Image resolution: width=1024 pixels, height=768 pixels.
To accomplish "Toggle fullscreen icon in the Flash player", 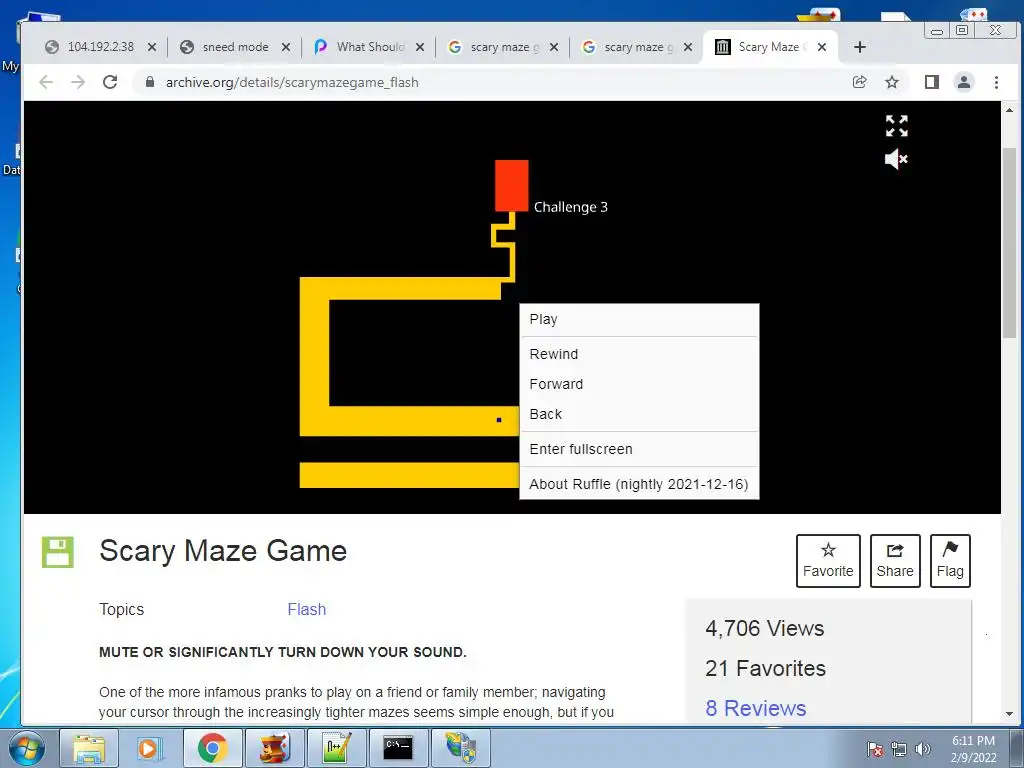I will click(x=897, y=125).
